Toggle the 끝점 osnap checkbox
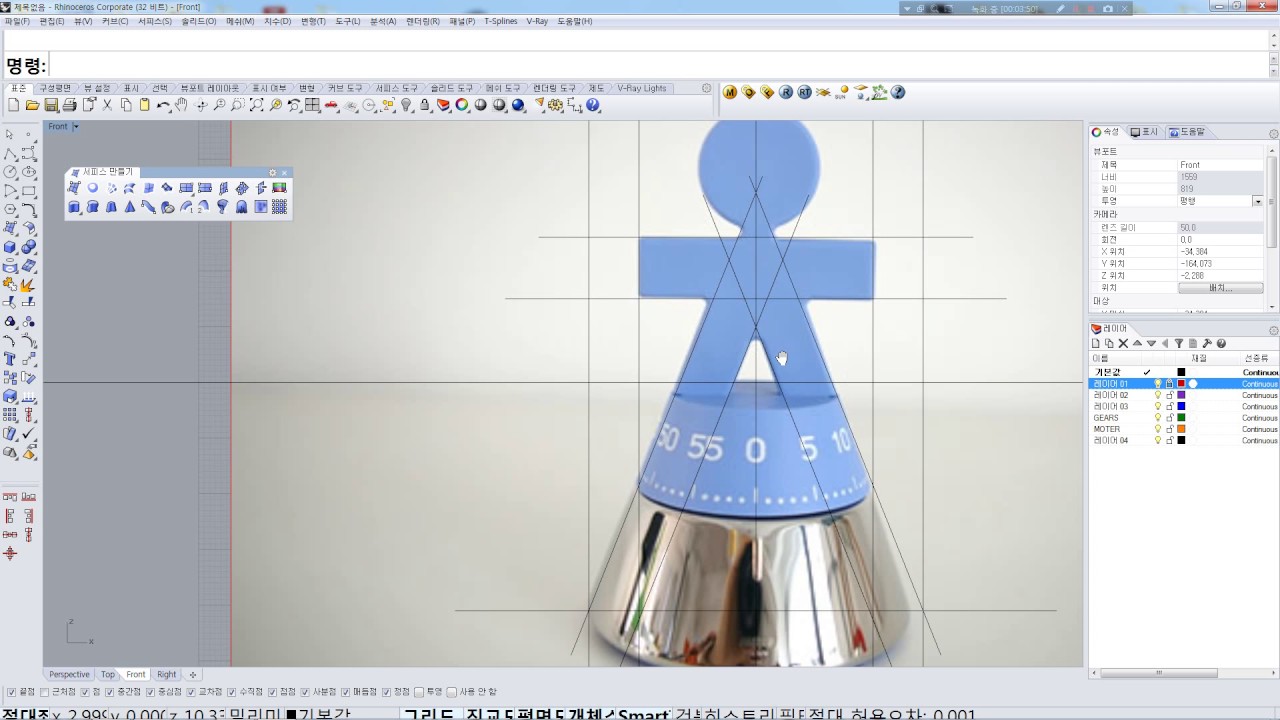1280x720 pixels. coord(11,692)
